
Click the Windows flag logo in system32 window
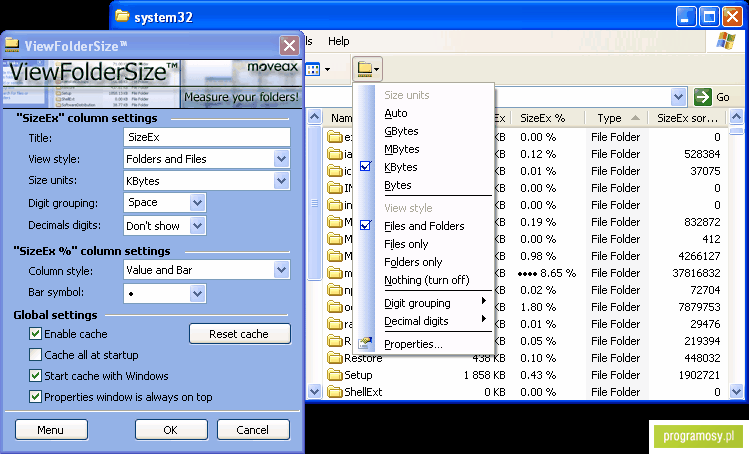[726, 41]
